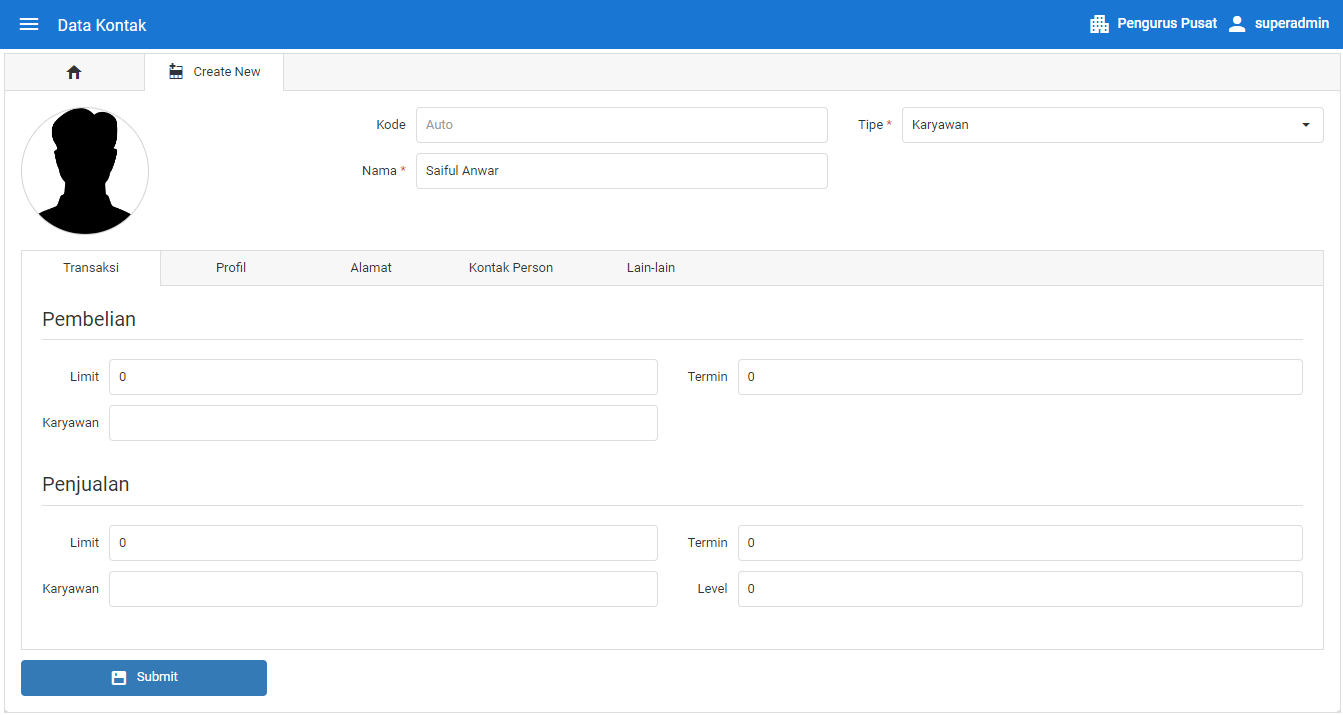Viewport: 1343px width, 715px height.
Task: Click the home icon tab
Action: [74, 72]
